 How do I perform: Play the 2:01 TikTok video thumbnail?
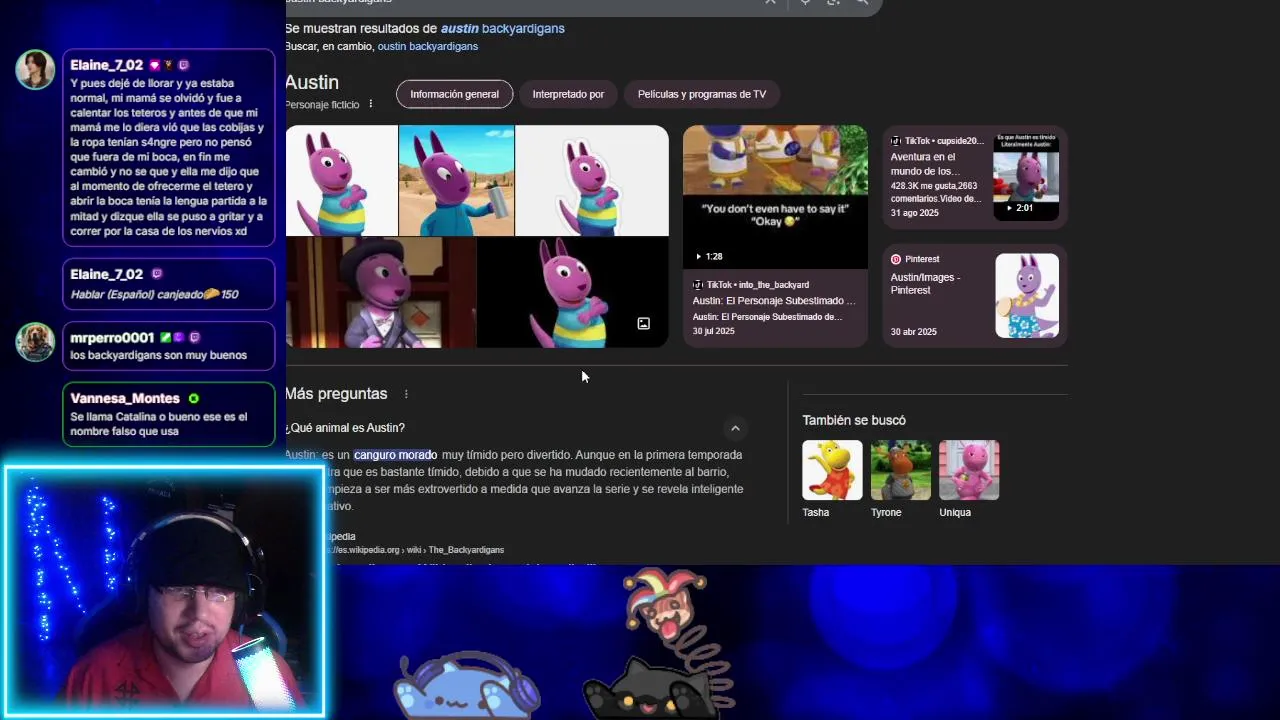1026,176
